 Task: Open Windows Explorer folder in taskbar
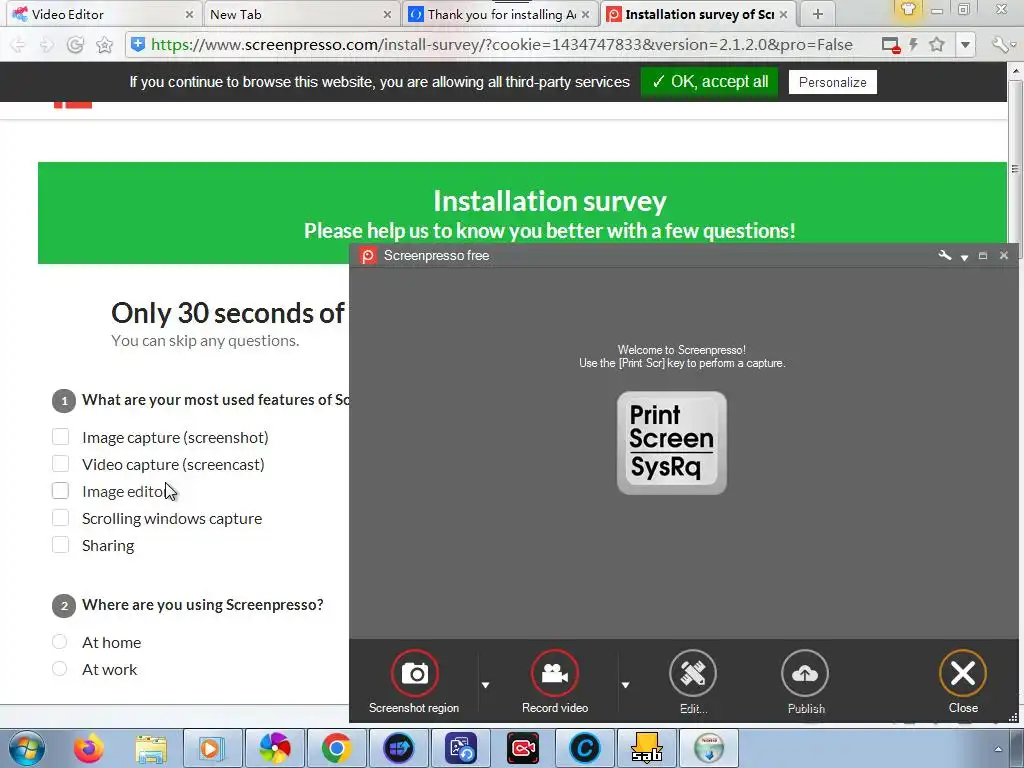tap(151, 748)
